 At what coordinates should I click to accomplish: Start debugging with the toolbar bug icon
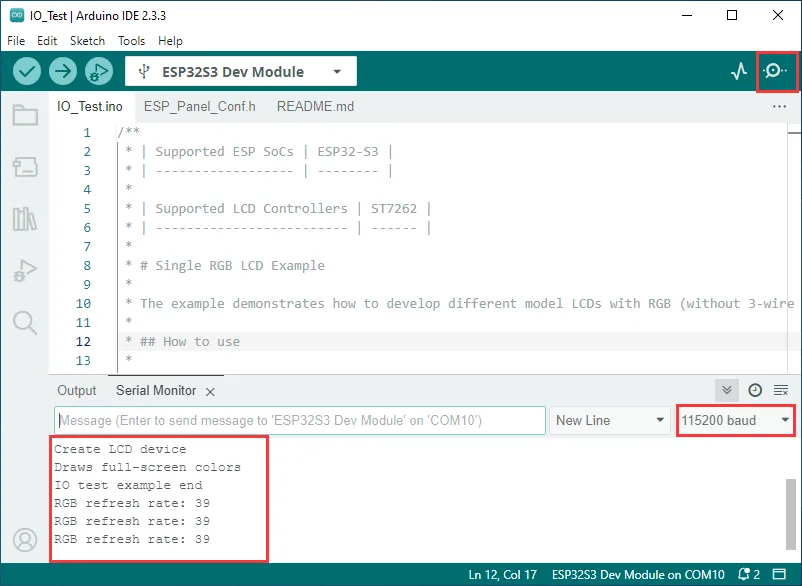tap(98, 72)
